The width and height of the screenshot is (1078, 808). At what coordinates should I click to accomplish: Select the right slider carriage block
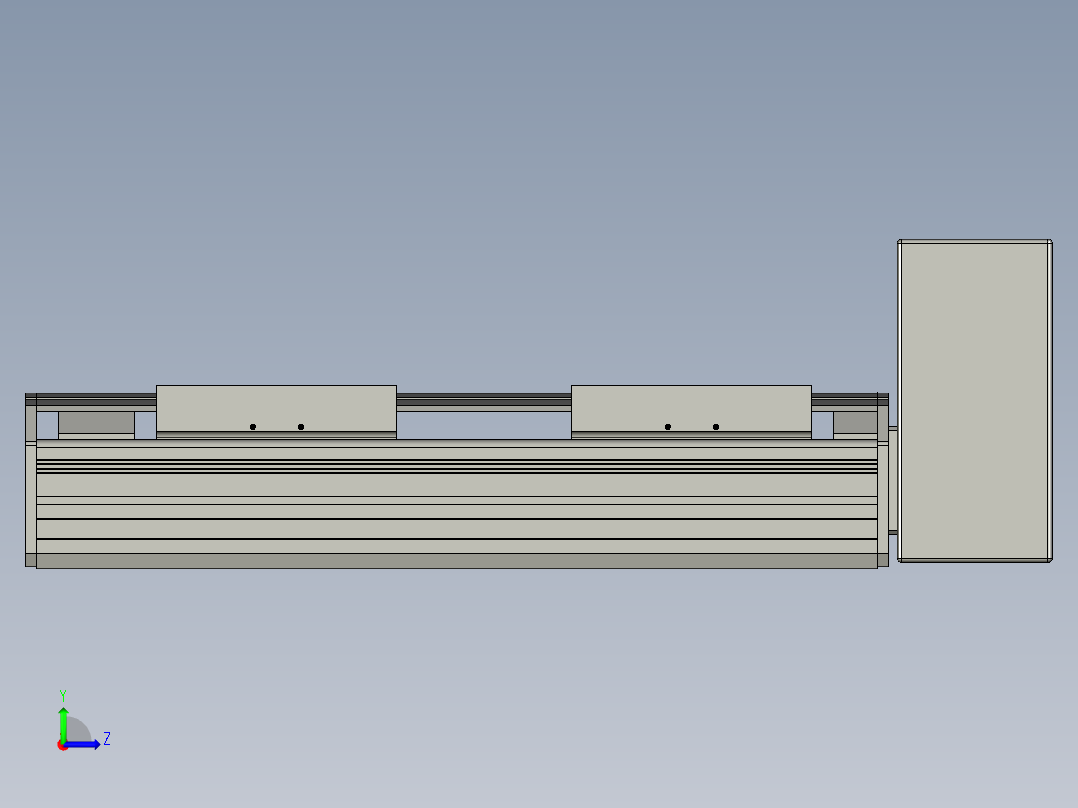pyautogui.click(x=691, y=411)
